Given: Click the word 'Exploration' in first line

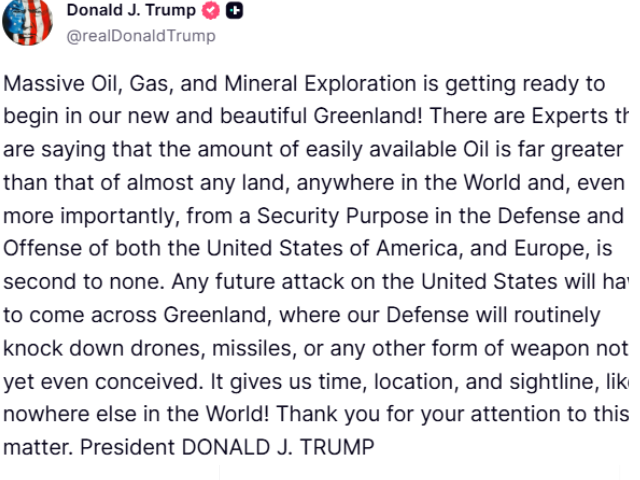Looking at the screenshot, I should [x=360, y=84].
